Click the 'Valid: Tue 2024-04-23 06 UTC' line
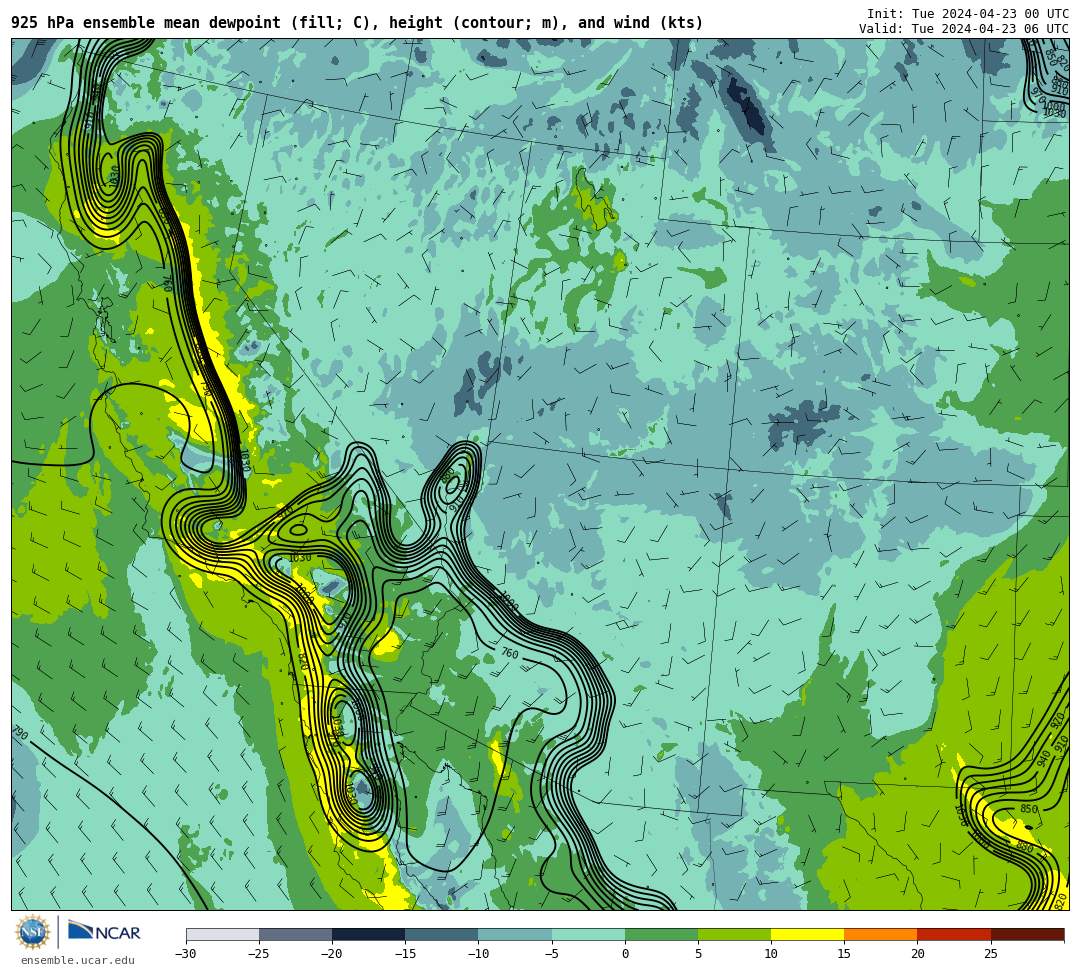1080x973 pixels. pyautogui.click(x=964, y=28)
